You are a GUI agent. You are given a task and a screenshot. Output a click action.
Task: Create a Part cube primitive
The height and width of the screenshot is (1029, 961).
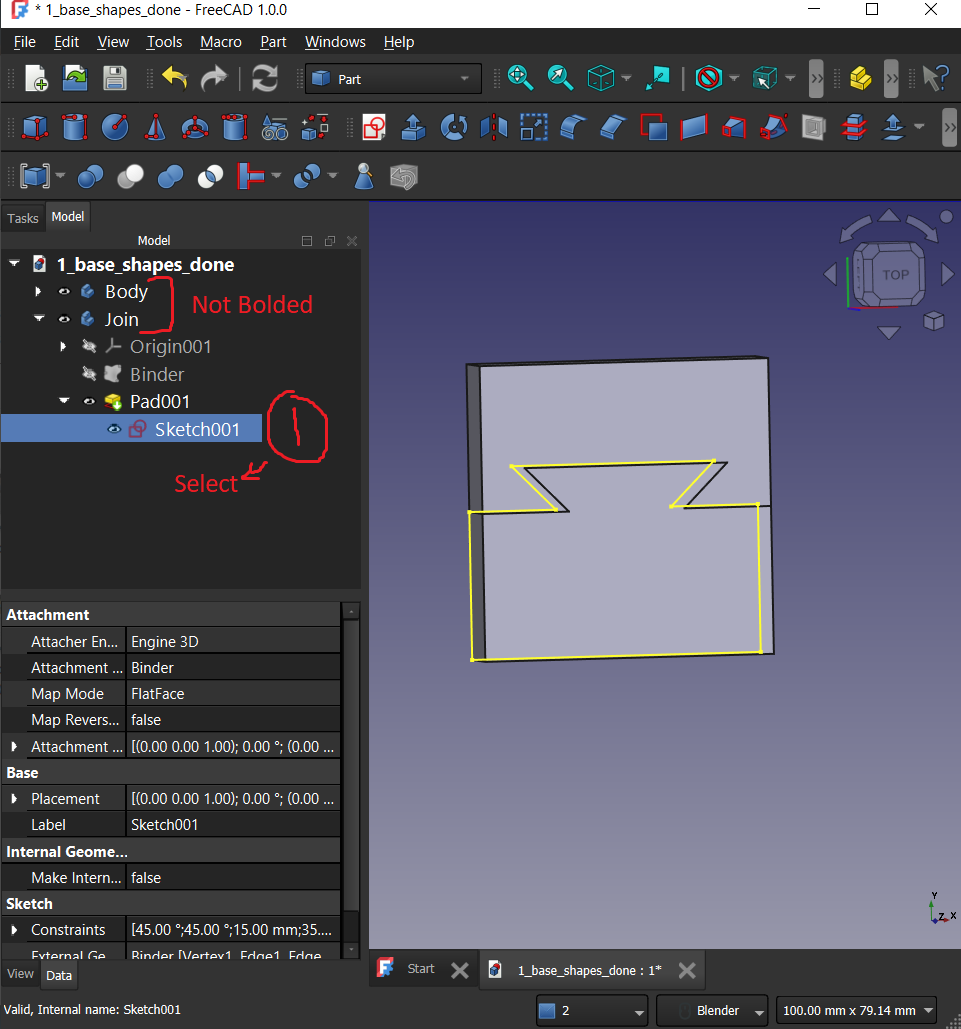(35, 127)
